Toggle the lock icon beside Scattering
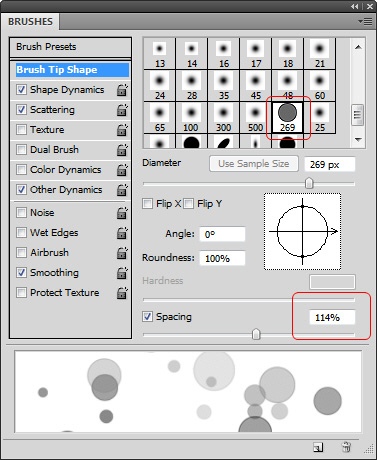The image size is (377, 460). tap(122, 110)
